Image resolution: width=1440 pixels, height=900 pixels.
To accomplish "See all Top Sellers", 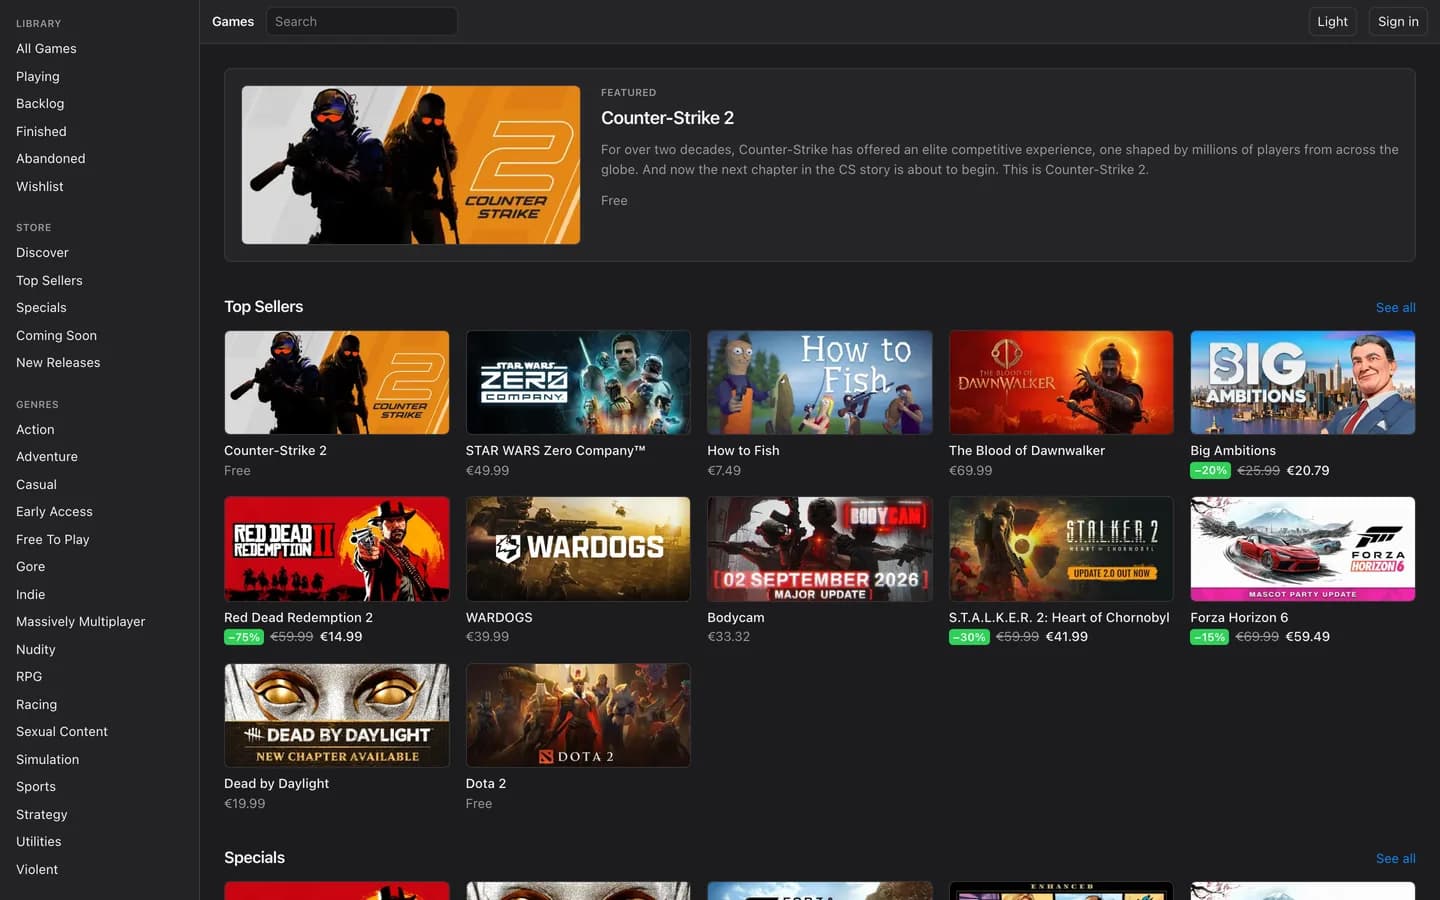I will coord(1395,308).
